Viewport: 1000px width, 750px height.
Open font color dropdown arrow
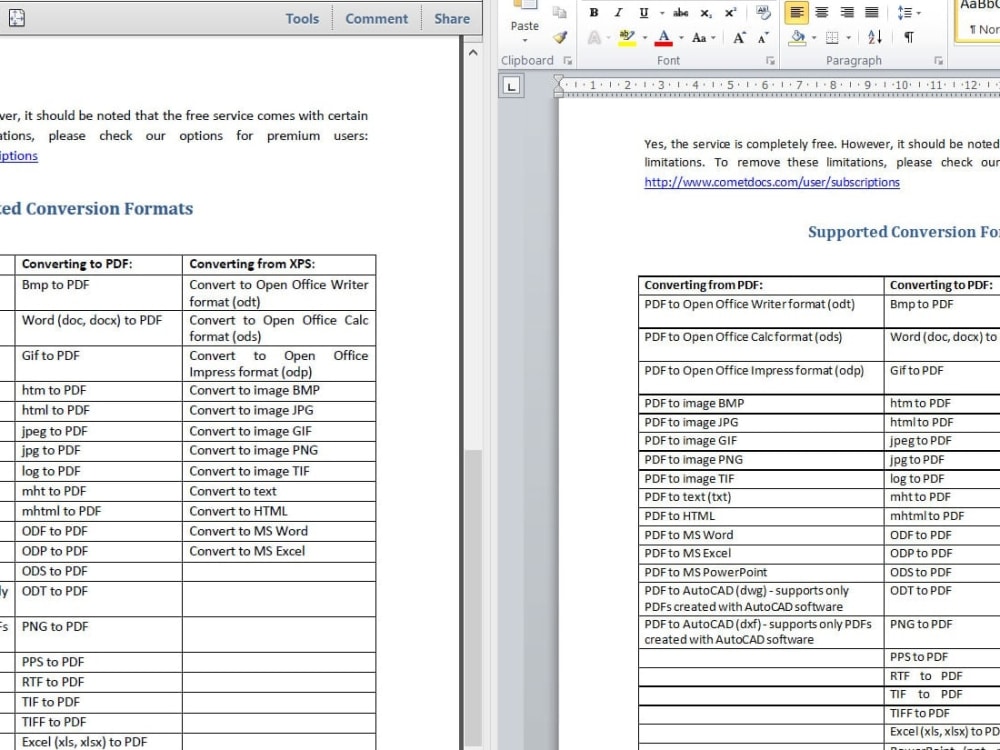tap(681, 38)
